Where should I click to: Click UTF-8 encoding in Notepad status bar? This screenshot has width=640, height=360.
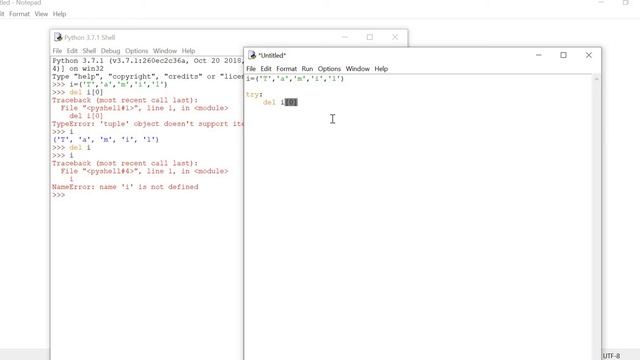611,356
